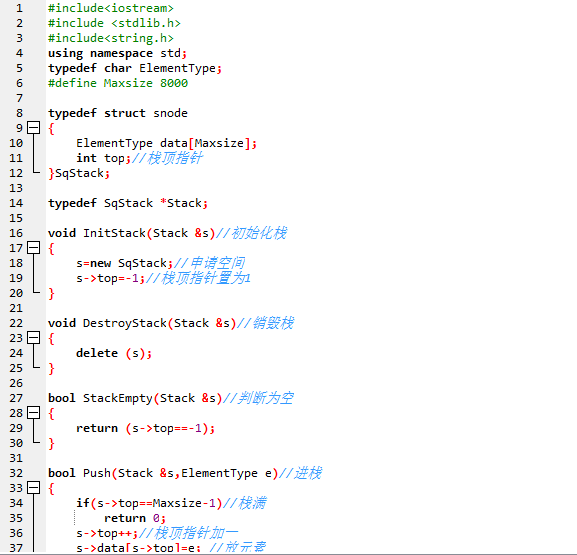
Task: Click closing brace on line 25
Action: click(52, 369)
